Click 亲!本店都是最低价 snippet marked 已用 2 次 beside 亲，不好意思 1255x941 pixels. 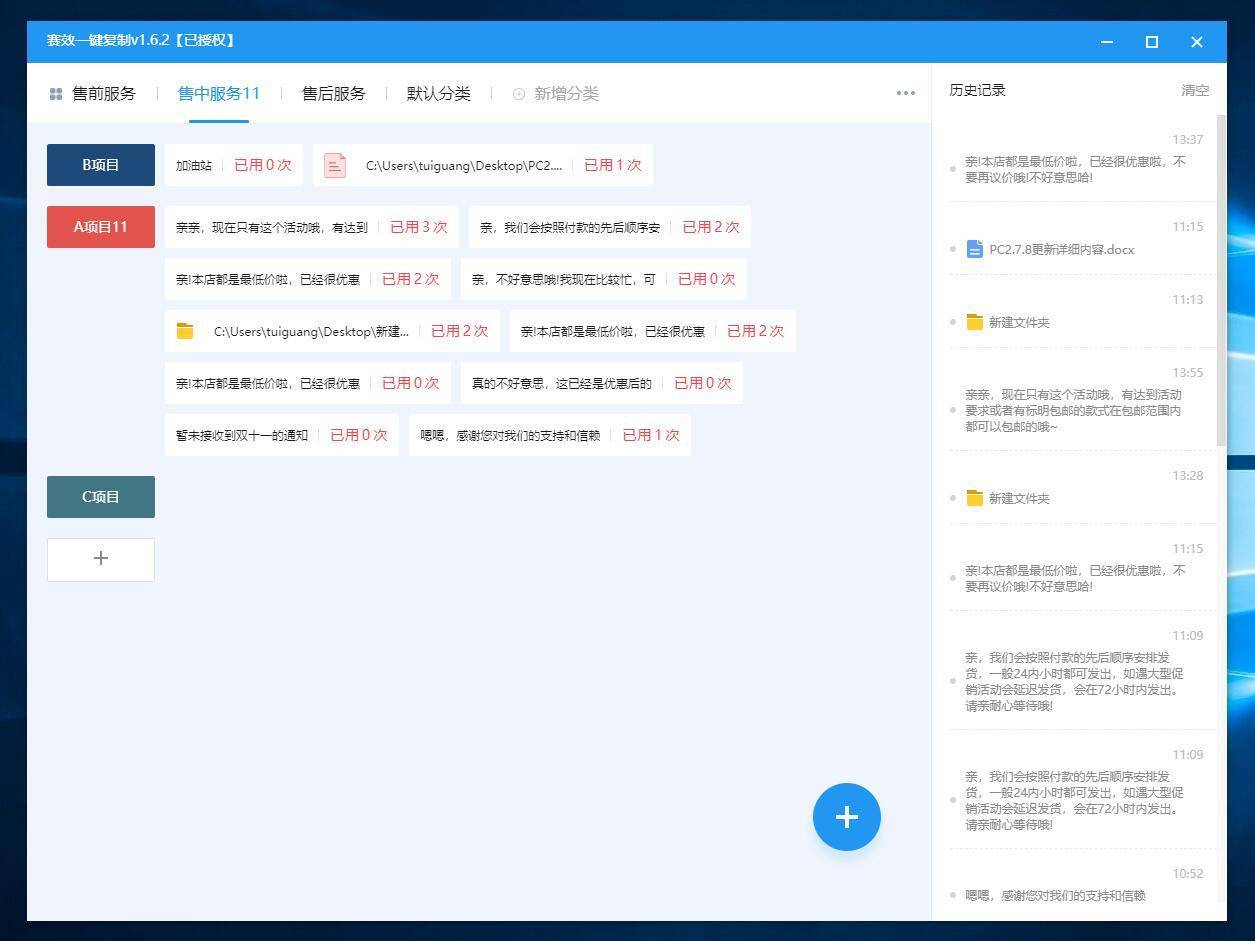click(x=308, y=279)
